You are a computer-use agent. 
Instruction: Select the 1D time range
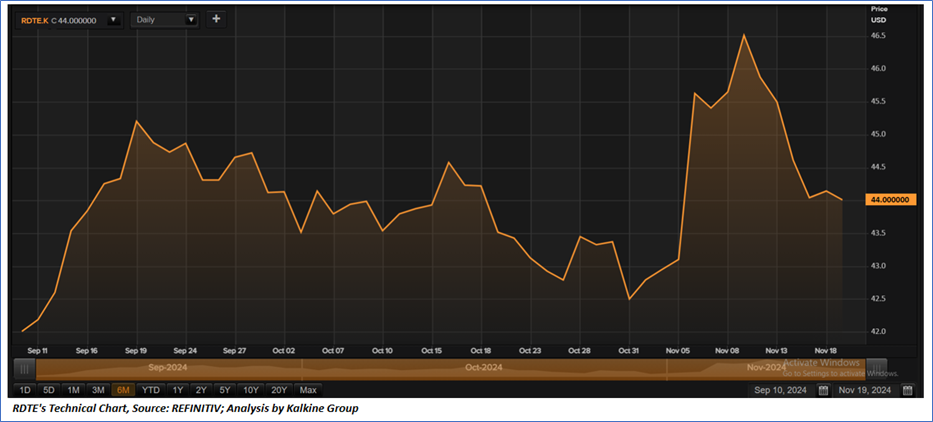25,390
